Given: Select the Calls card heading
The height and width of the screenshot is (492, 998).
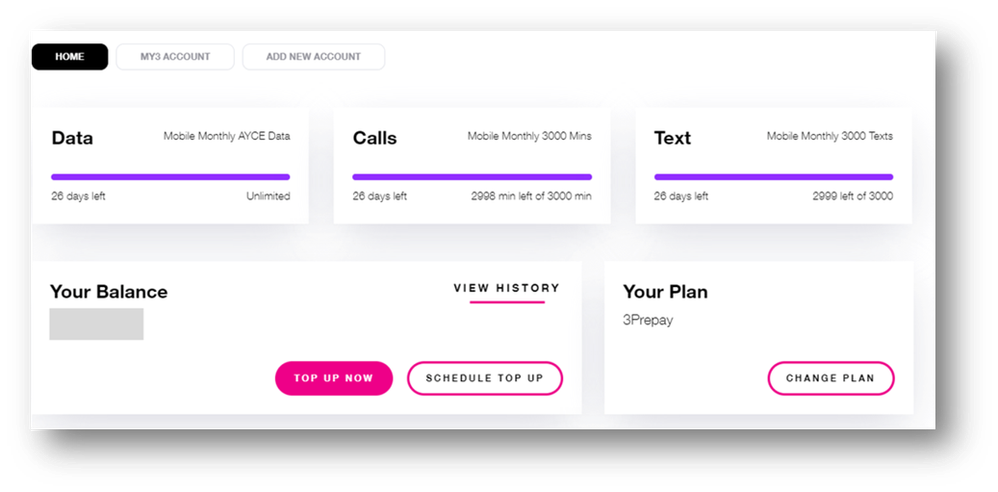Looking at the screenshot, I should 375,138.
